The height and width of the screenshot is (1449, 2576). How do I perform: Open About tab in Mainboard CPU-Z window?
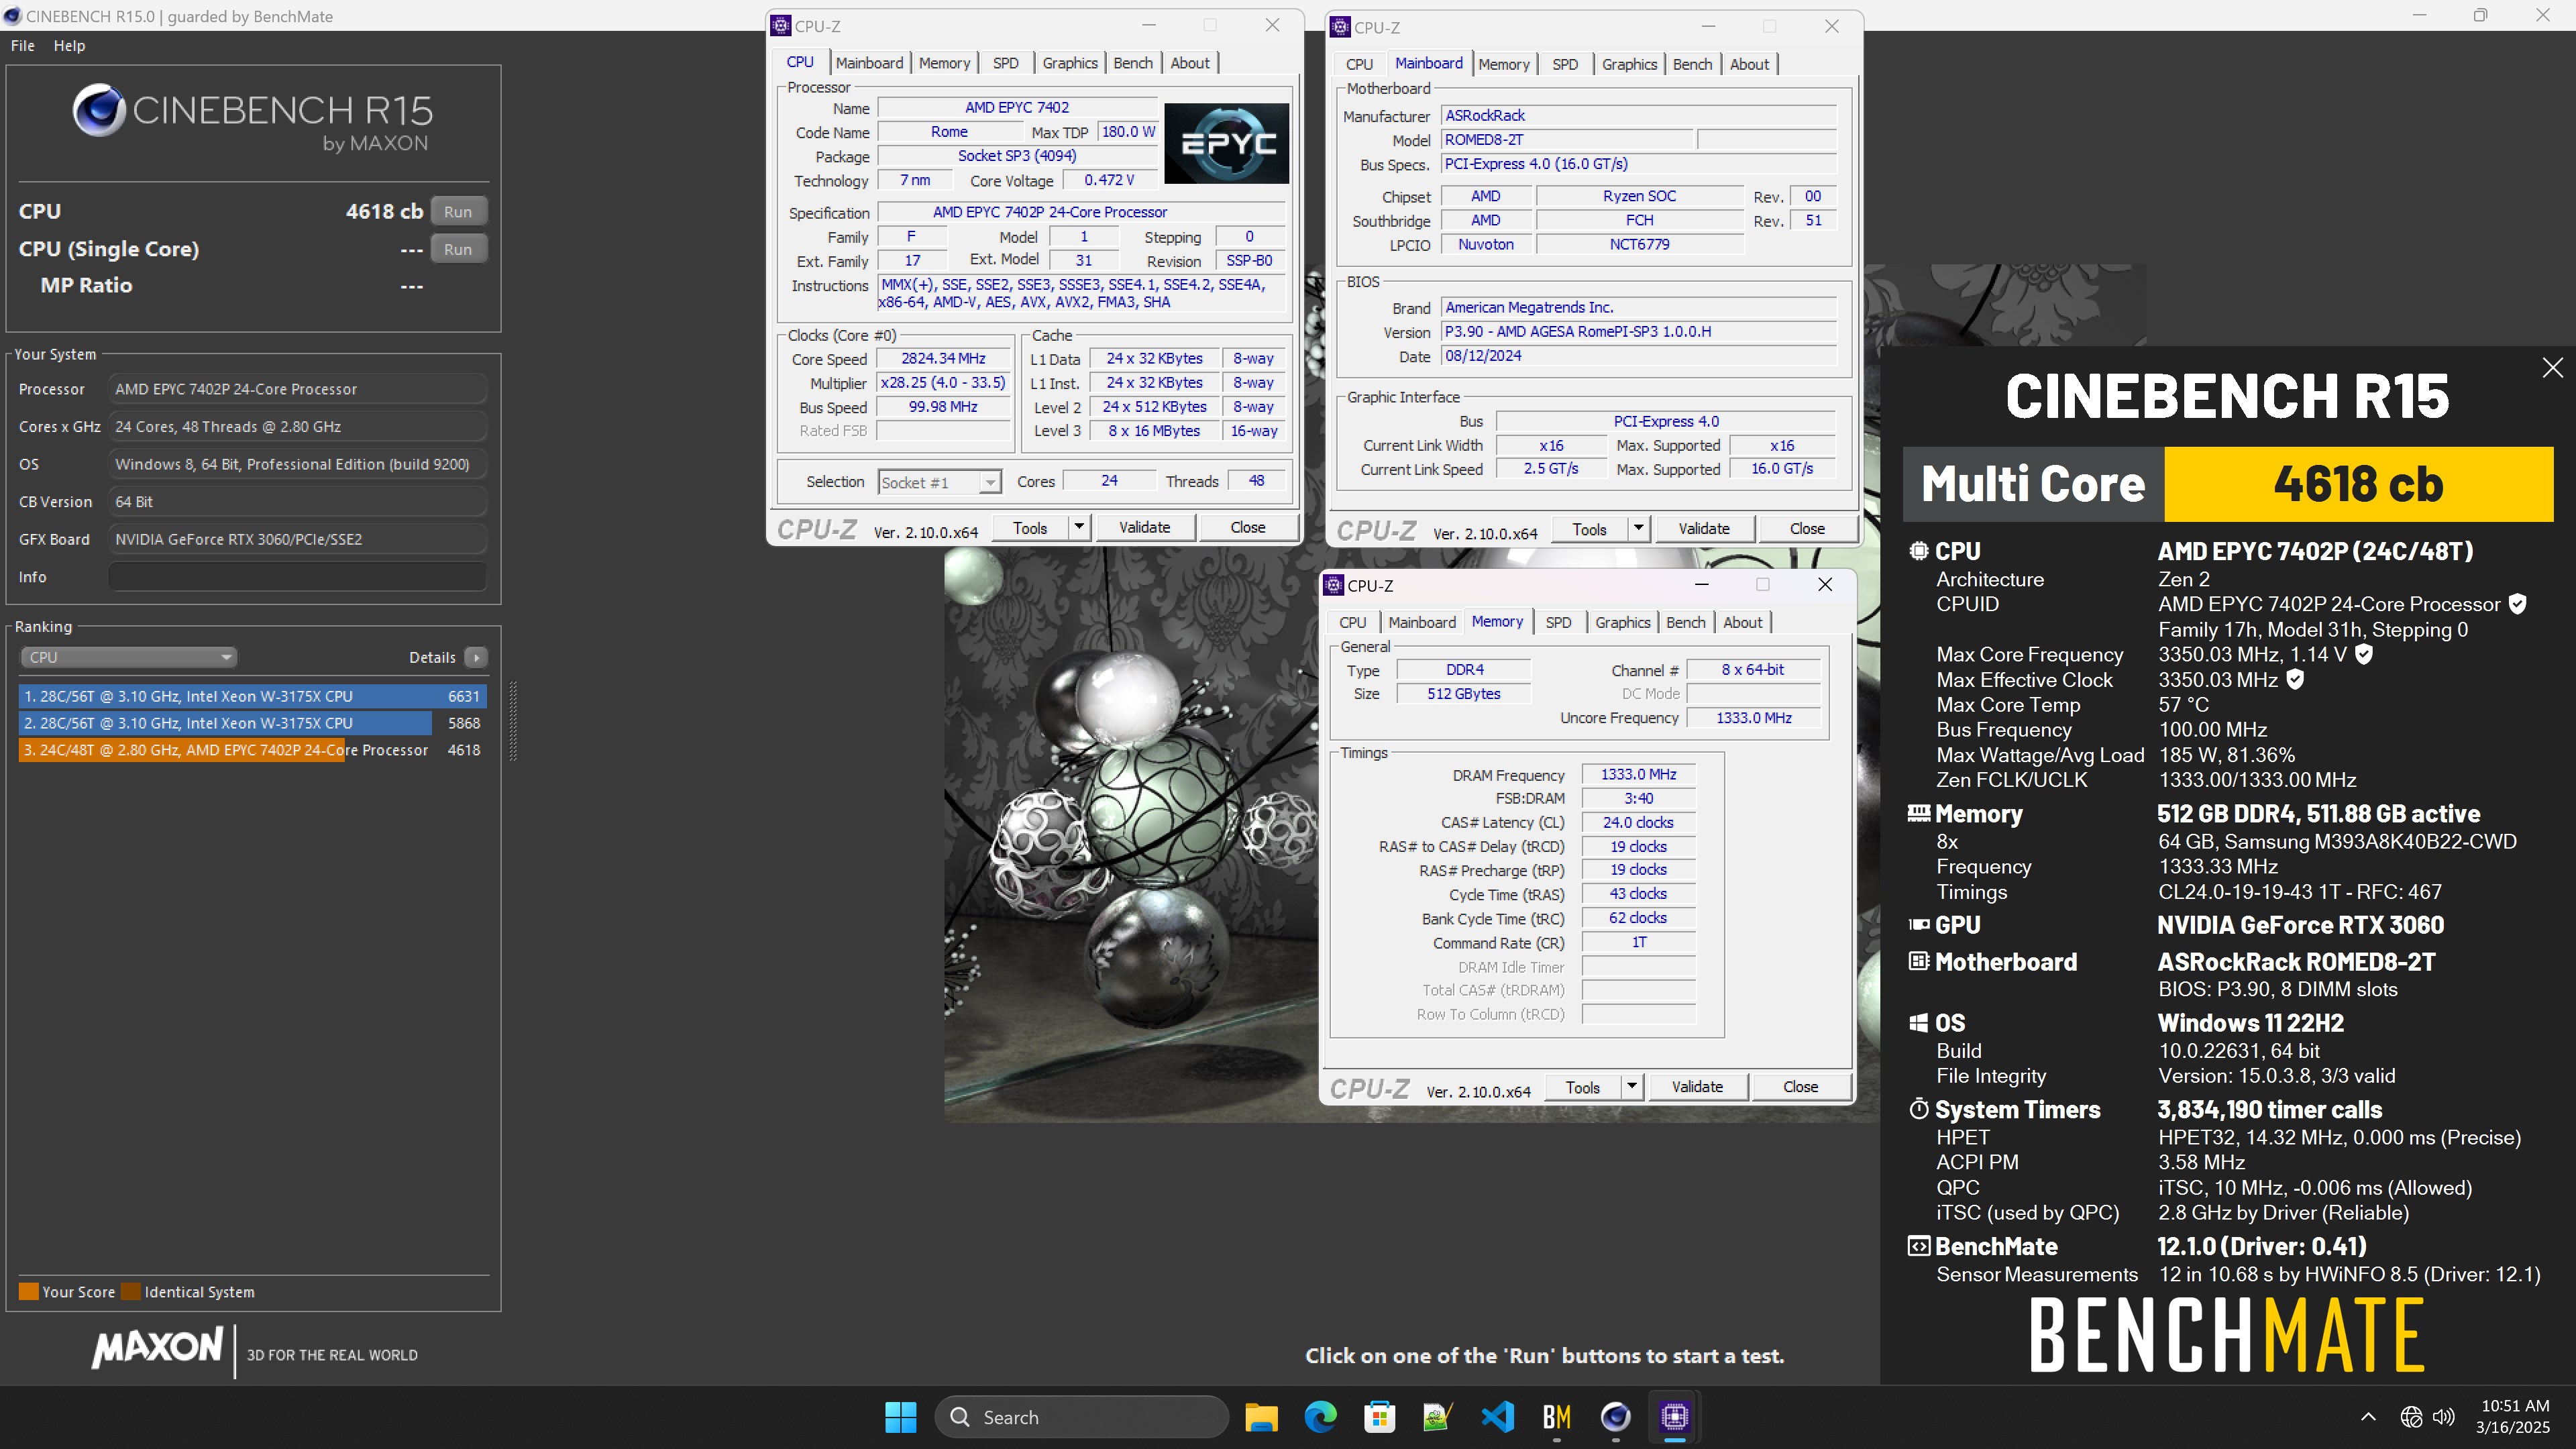tap(1749, 64)
